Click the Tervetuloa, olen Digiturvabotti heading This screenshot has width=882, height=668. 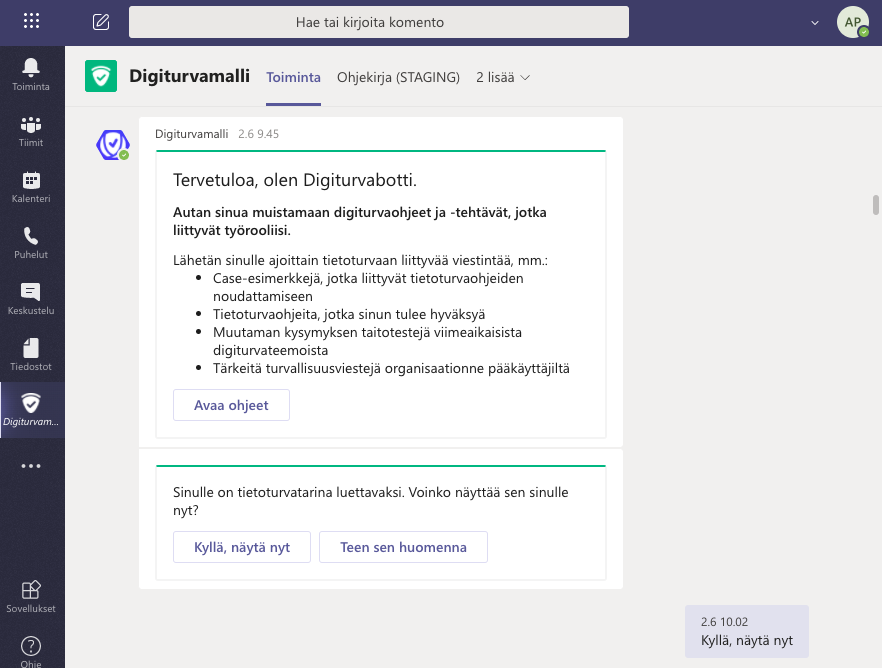(295, 180)
